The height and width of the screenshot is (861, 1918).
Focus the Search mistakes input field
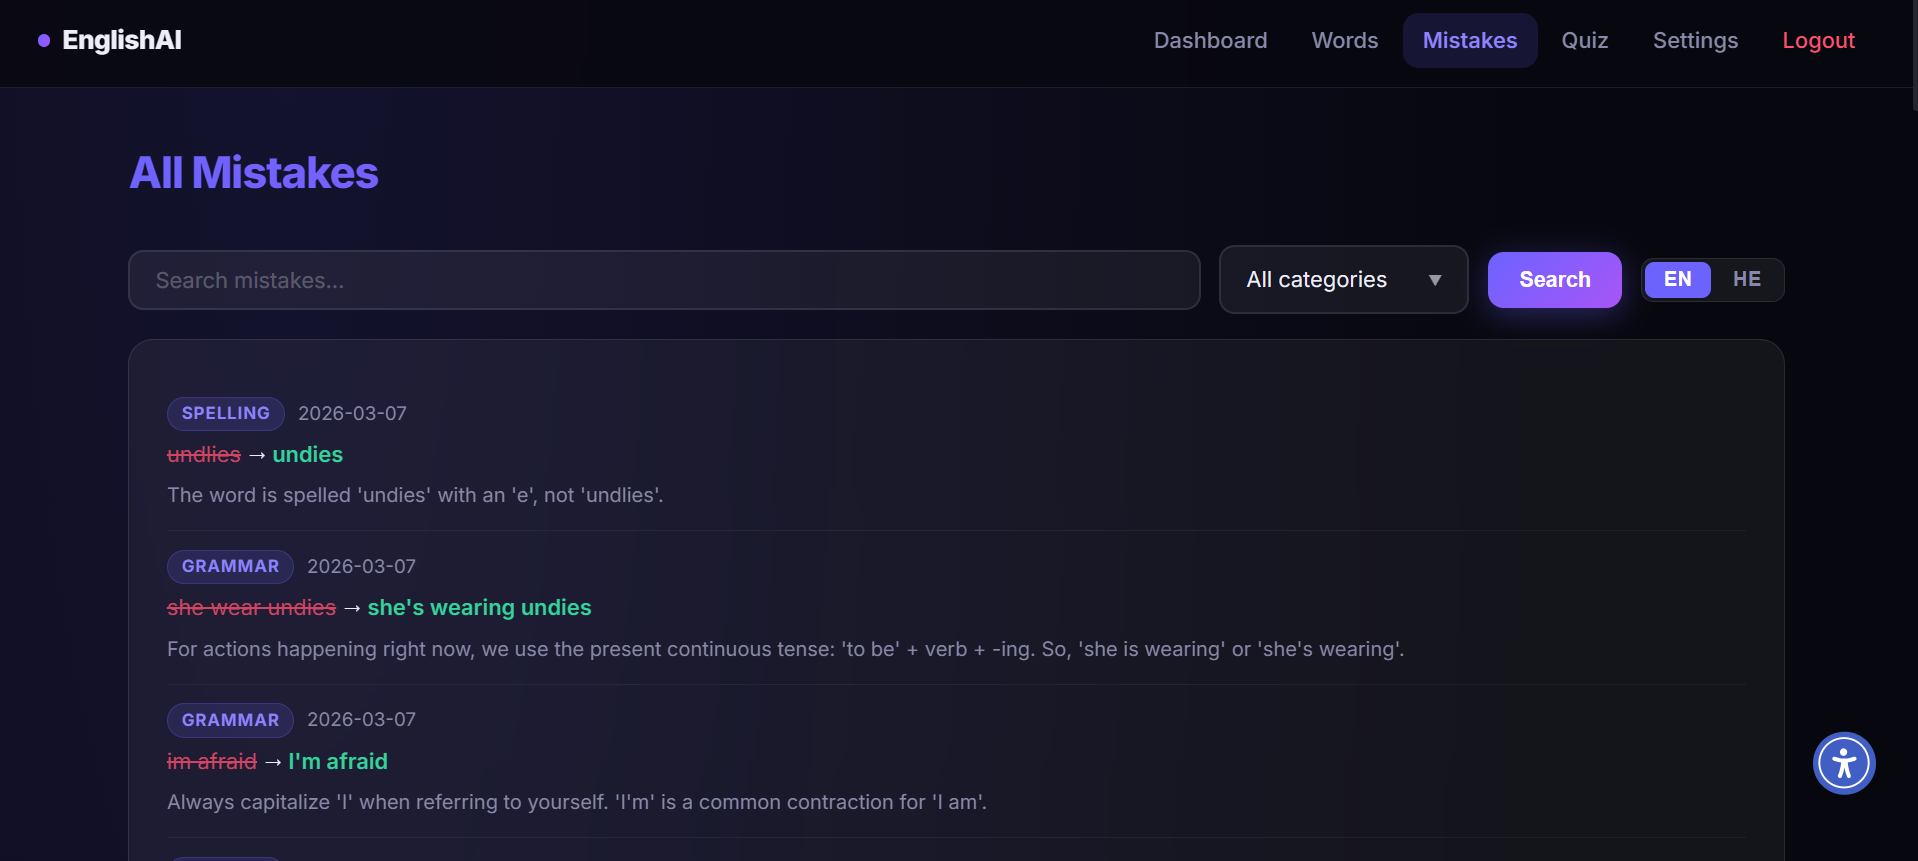tap(663, 281)
